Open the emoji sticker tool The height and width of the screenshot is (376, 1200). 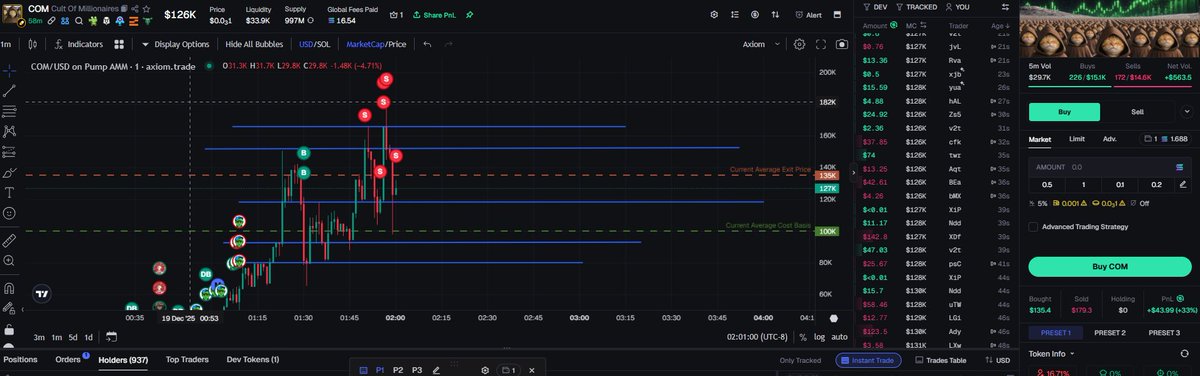(x=9, y=213)
